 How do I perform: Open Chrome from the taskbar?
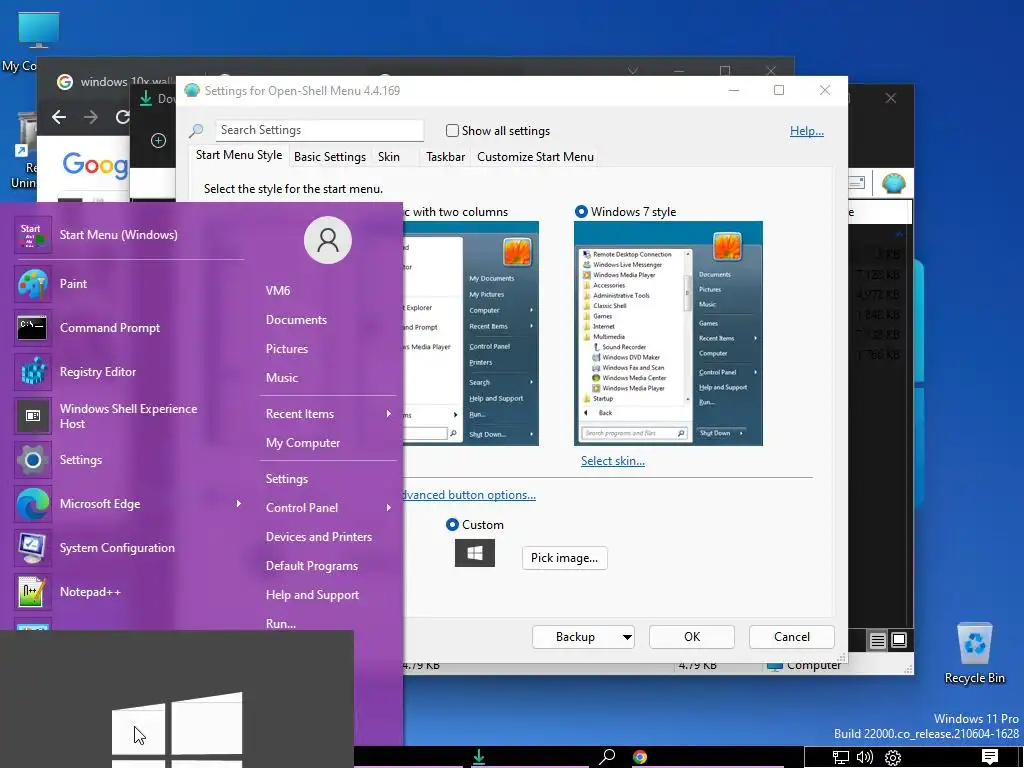(x=640, y=757)
